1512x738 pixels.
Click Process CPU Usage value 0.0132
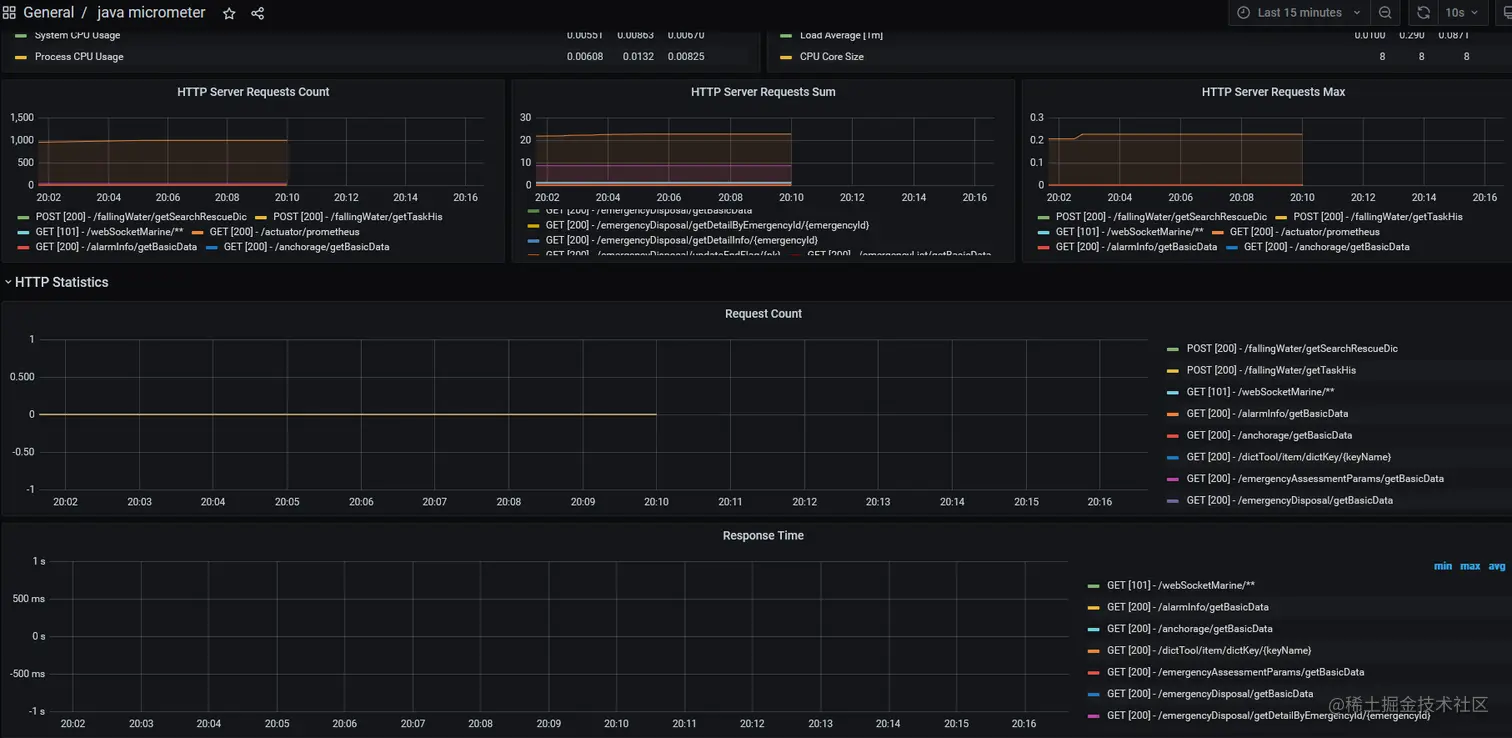tap(638, 57)
